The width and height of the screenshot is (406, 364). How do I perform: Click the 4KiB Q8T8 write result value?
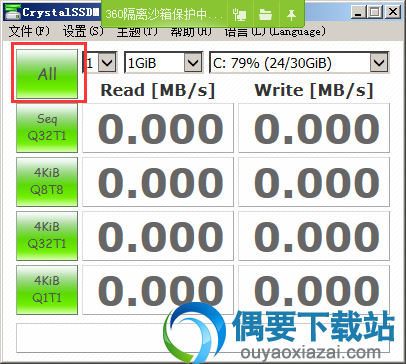tap(314, 182)
